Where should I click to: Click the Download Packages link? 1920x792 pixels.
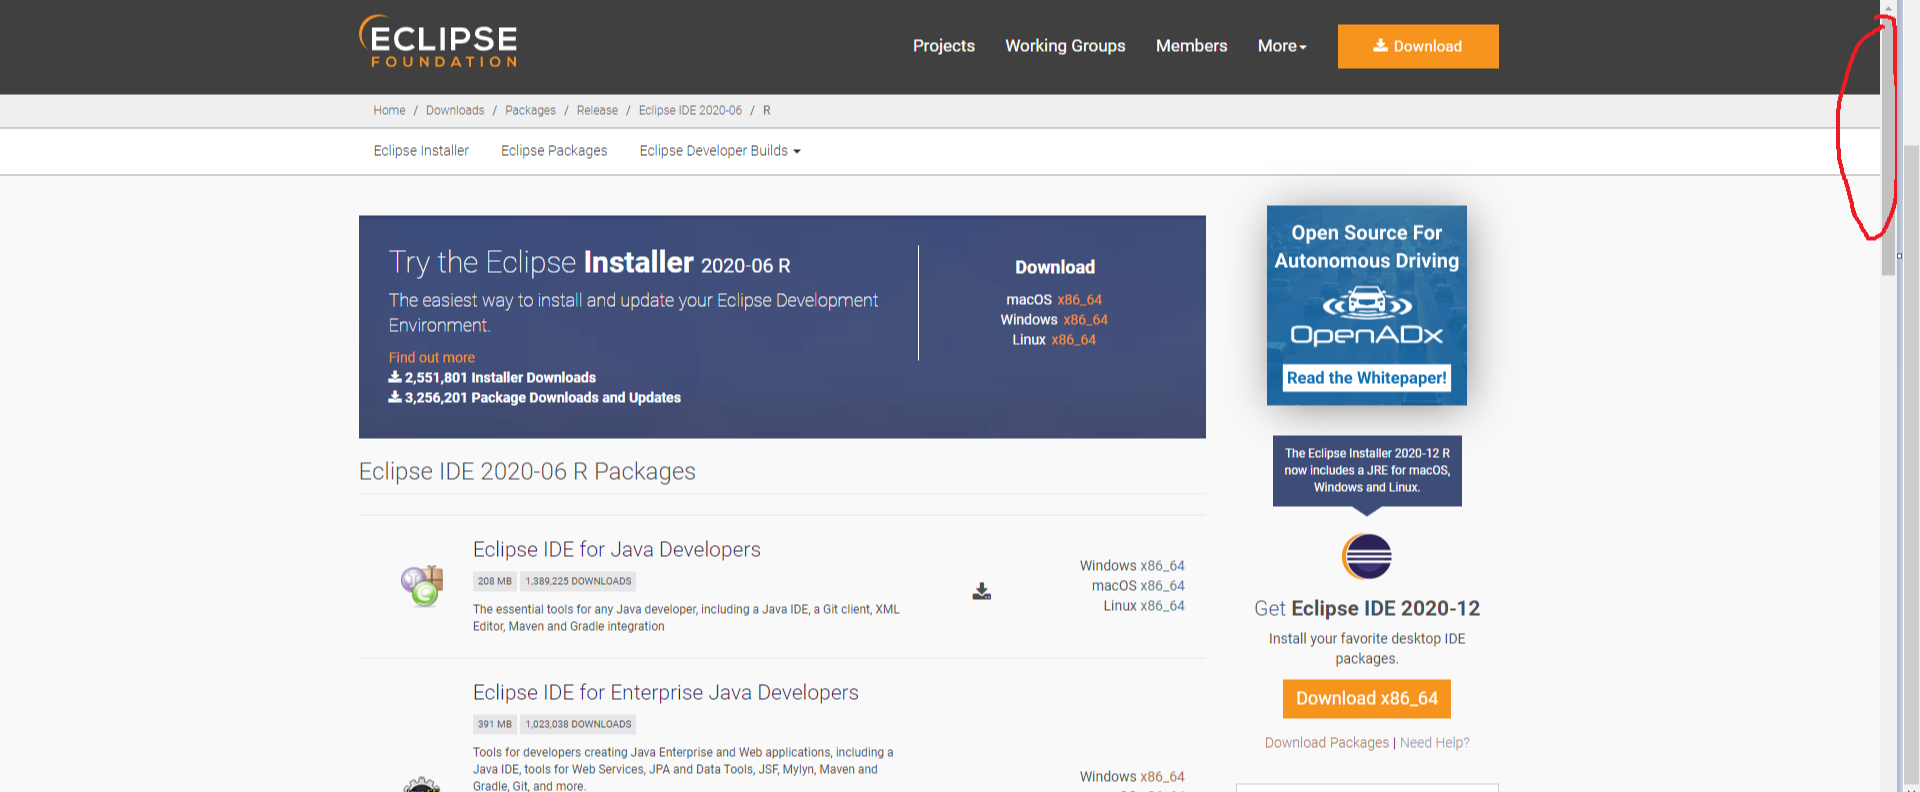pos(1327,743)
